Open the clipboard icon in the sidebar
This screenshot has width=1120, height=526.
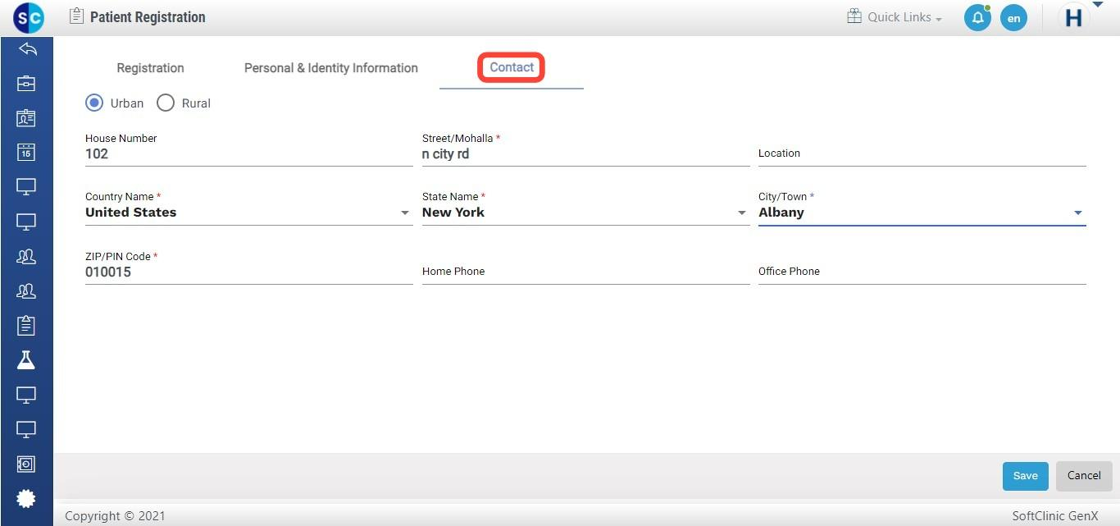(26, 325)
